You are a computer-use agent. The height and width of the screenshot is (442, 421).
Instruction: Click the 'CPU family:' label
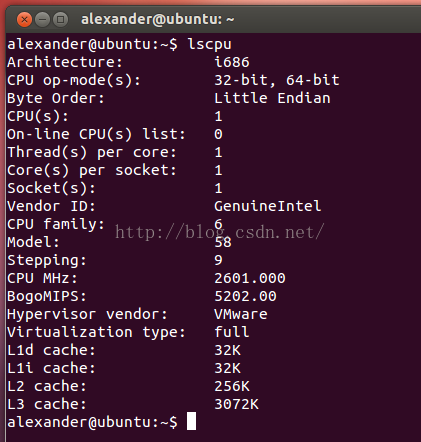pos(56,224)
